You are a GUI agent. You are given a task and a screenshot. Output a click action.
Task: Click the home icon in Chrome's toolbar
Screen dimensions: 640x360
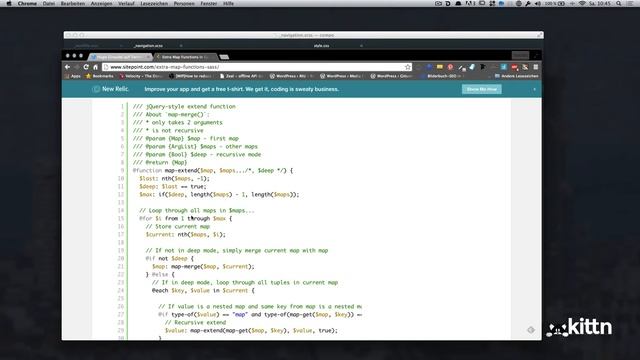coord(96,67)
